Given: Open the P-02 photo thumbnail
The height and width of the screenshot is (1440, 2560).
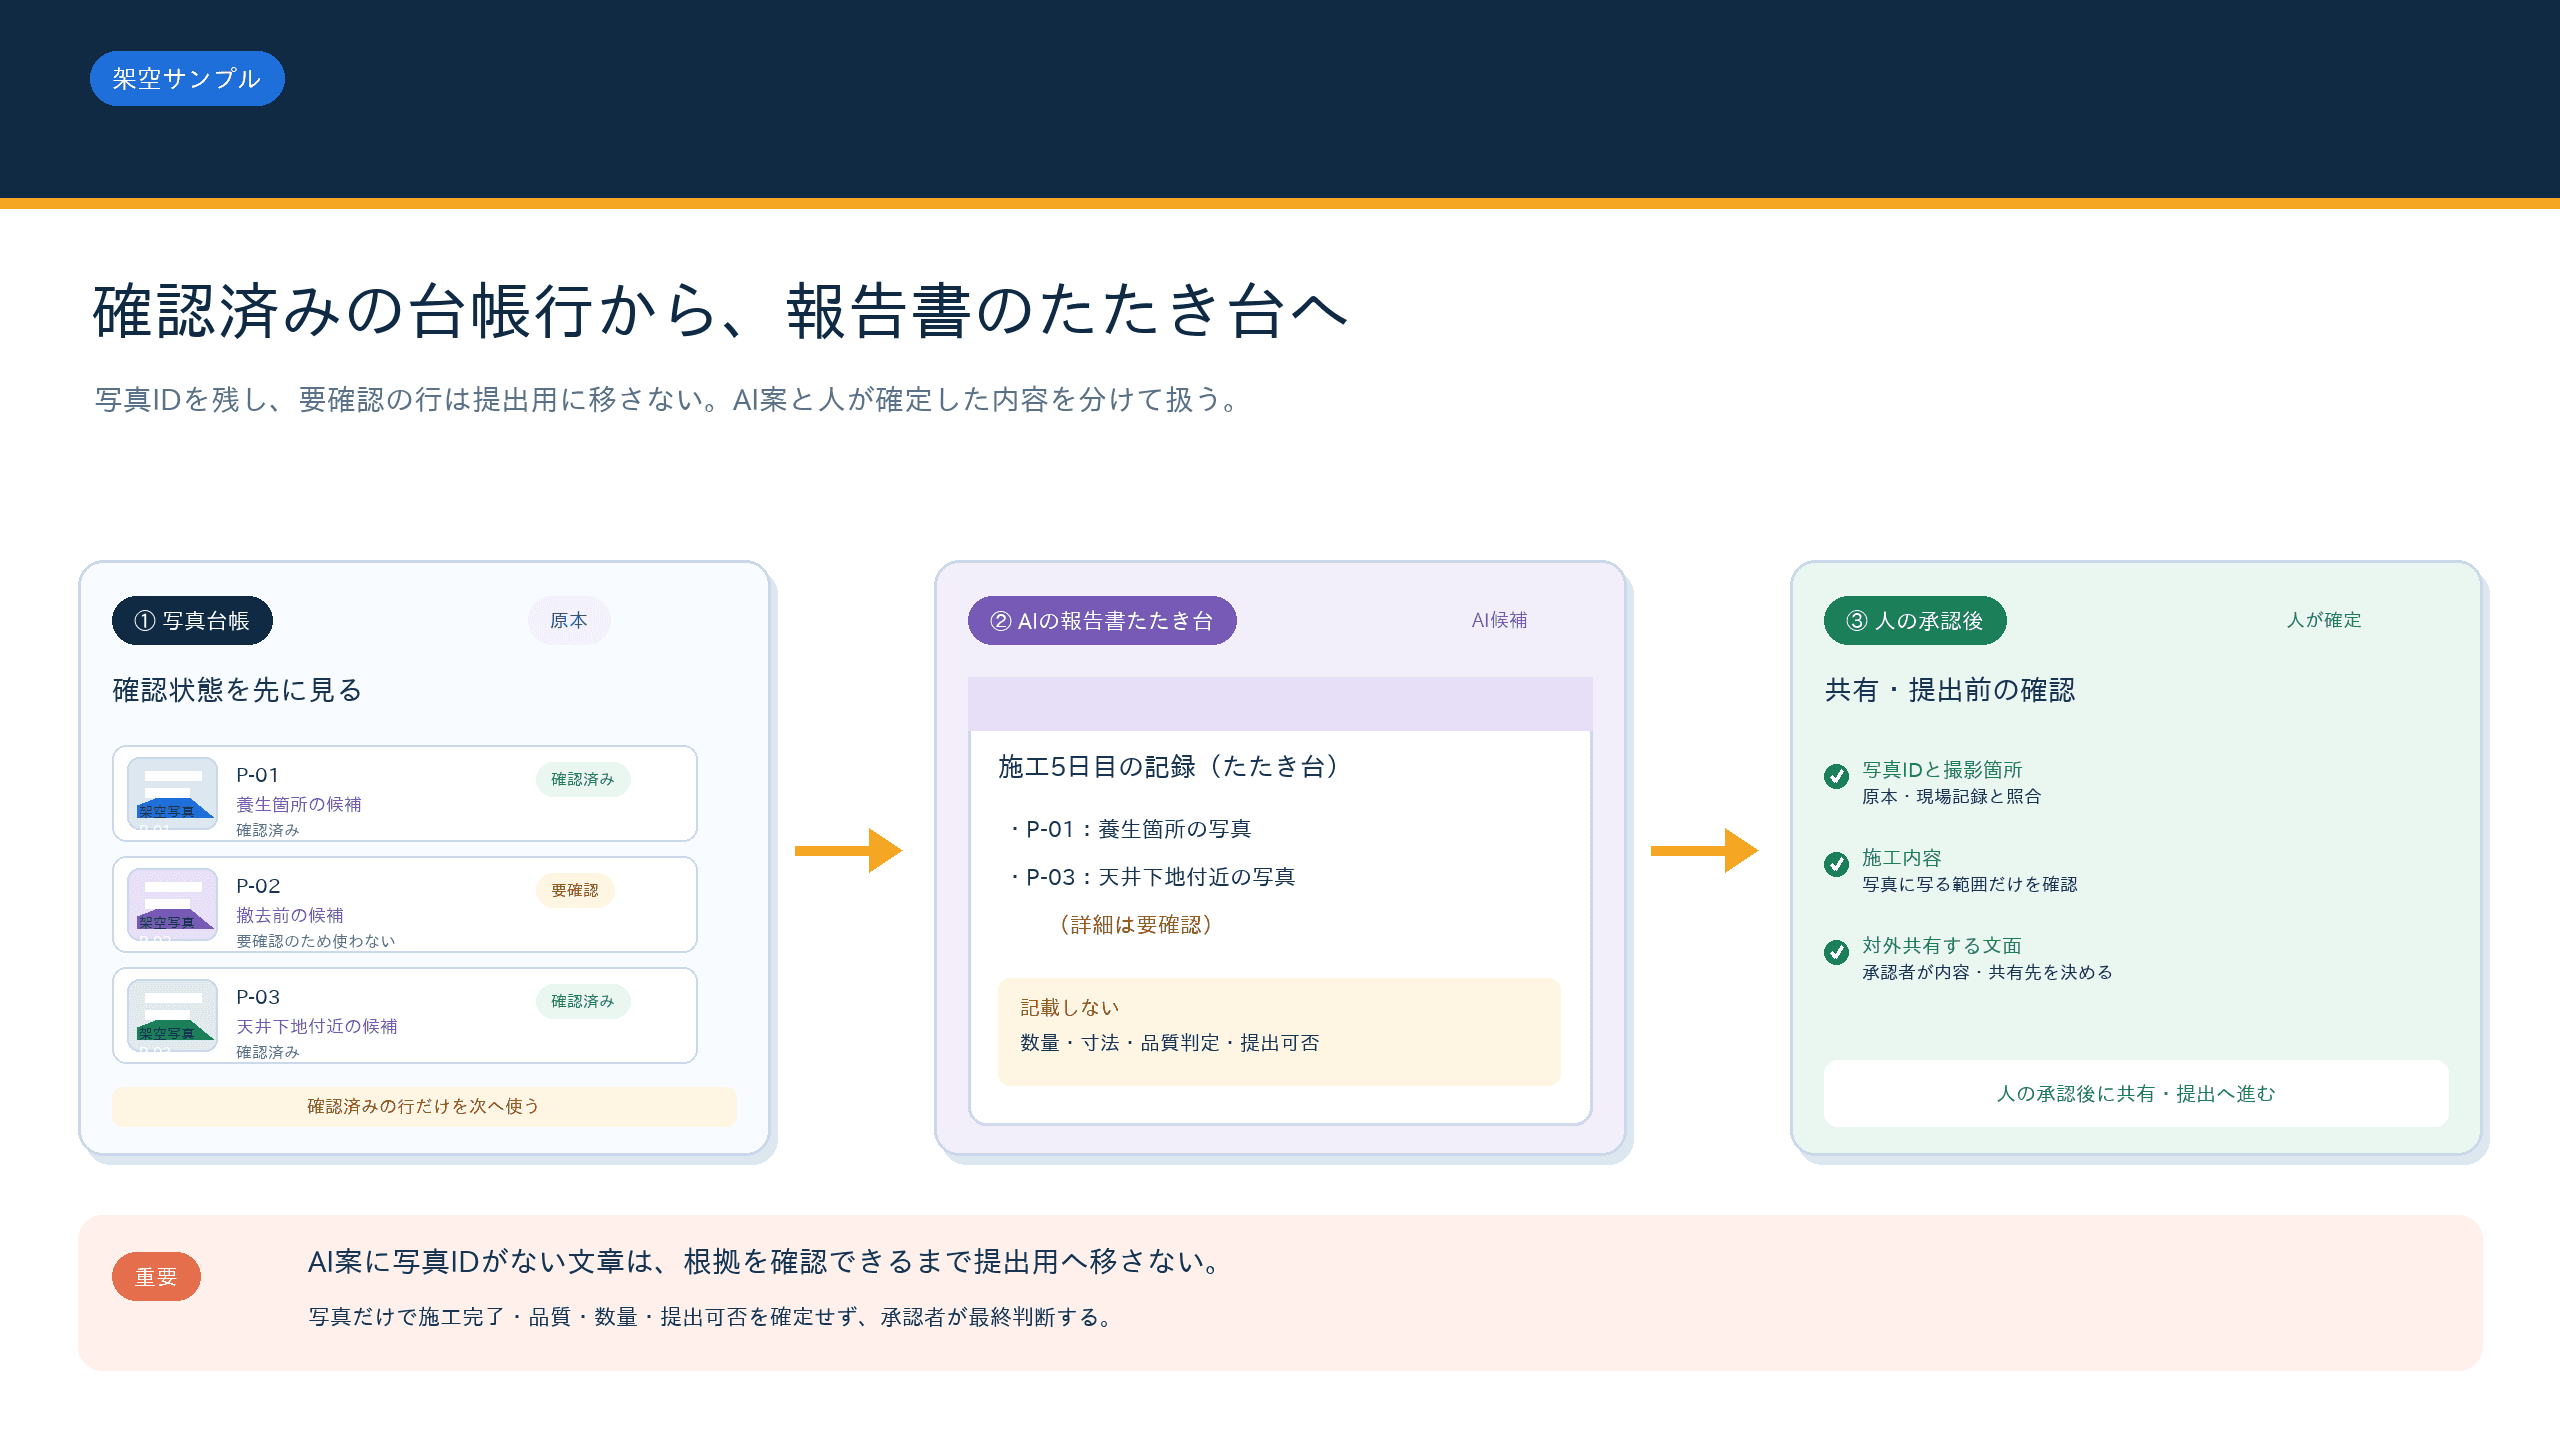Looking at the screenshot, I should 173,904.
